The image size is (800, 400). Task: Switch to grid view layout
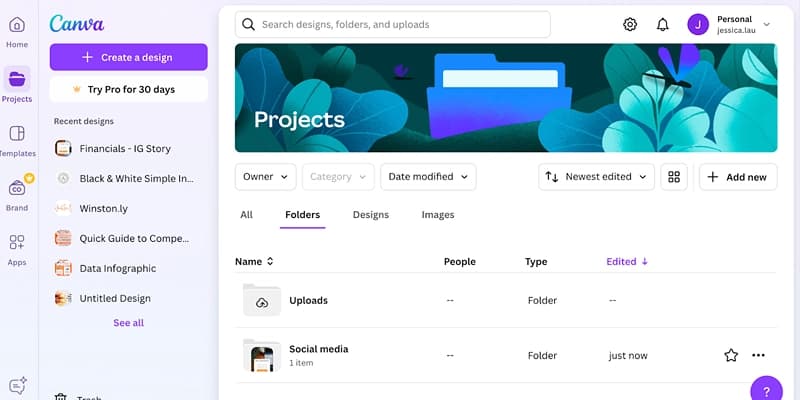[x=674, y=177]
